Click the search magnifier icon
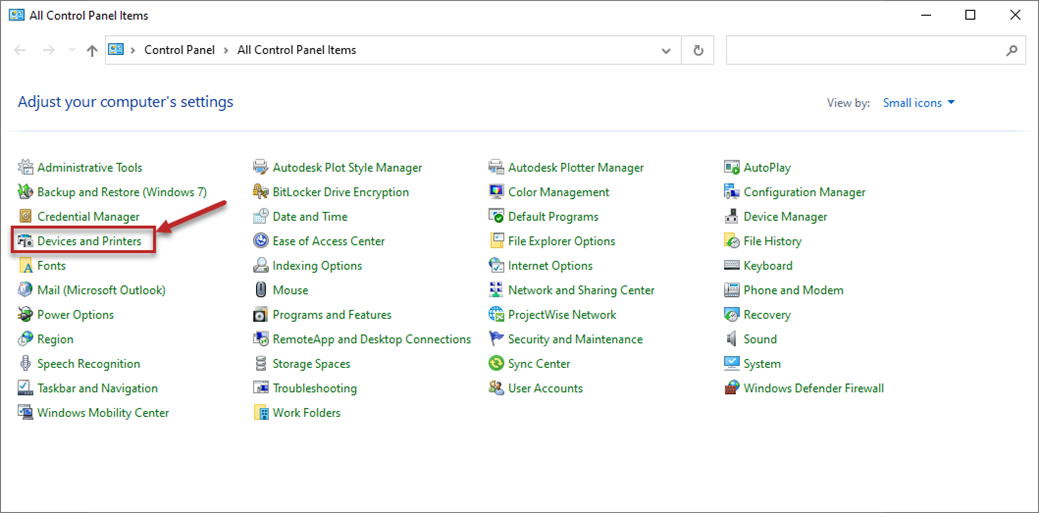 click(1012, 50)
